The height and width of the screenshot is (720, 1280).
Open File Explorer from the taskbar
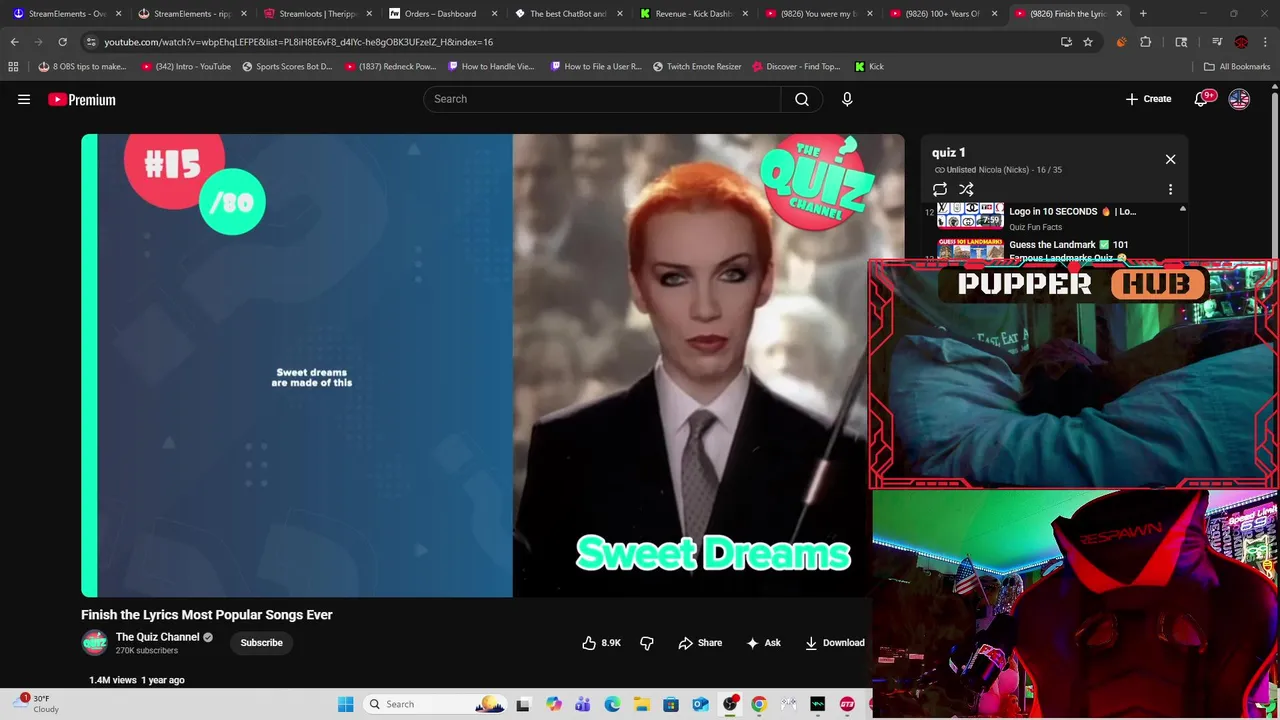pyautogui.click(x=641, y=704)
